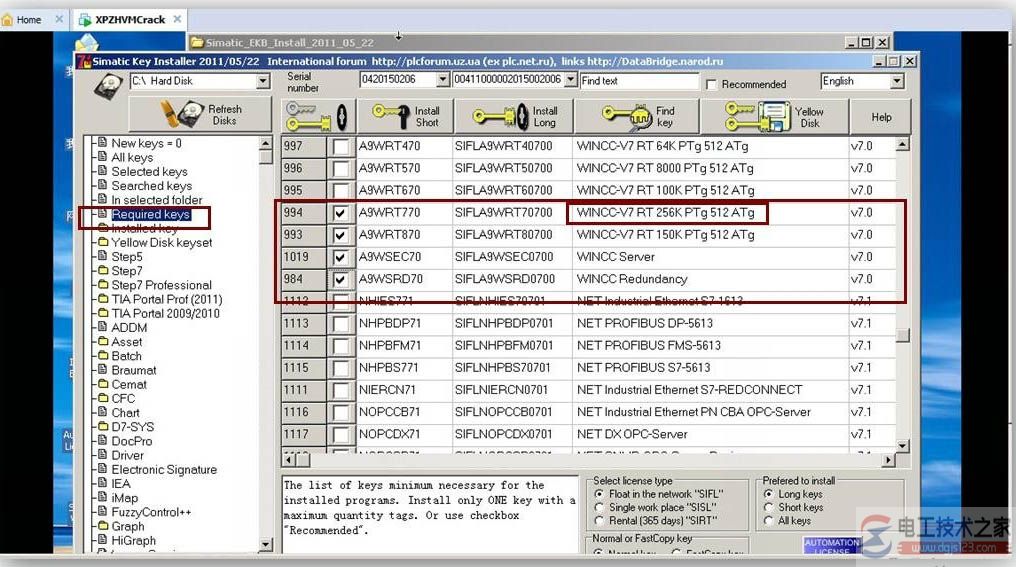Click the hard disk drive icon
The height and width of the screenshot is (567, 1016).
108,86
